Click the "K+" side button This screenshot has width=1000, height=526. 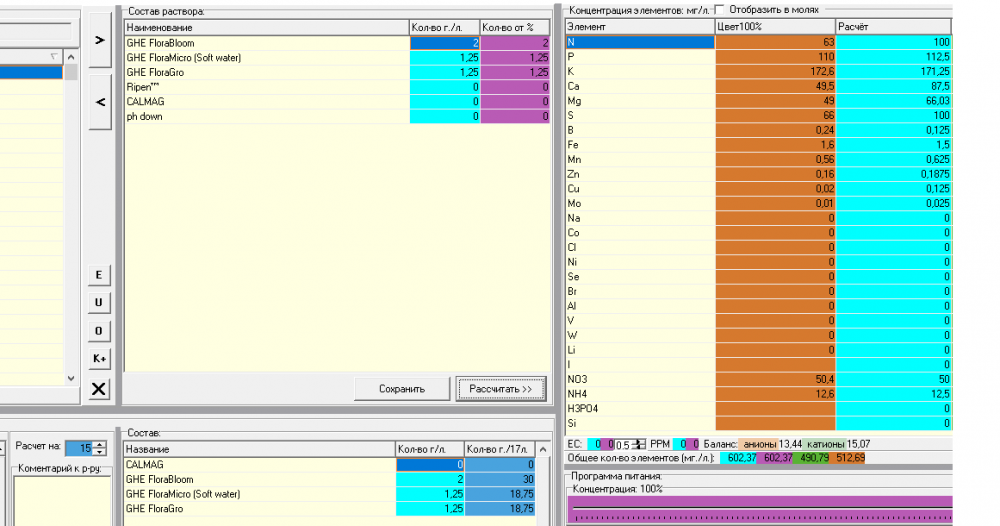click(99, 359)
